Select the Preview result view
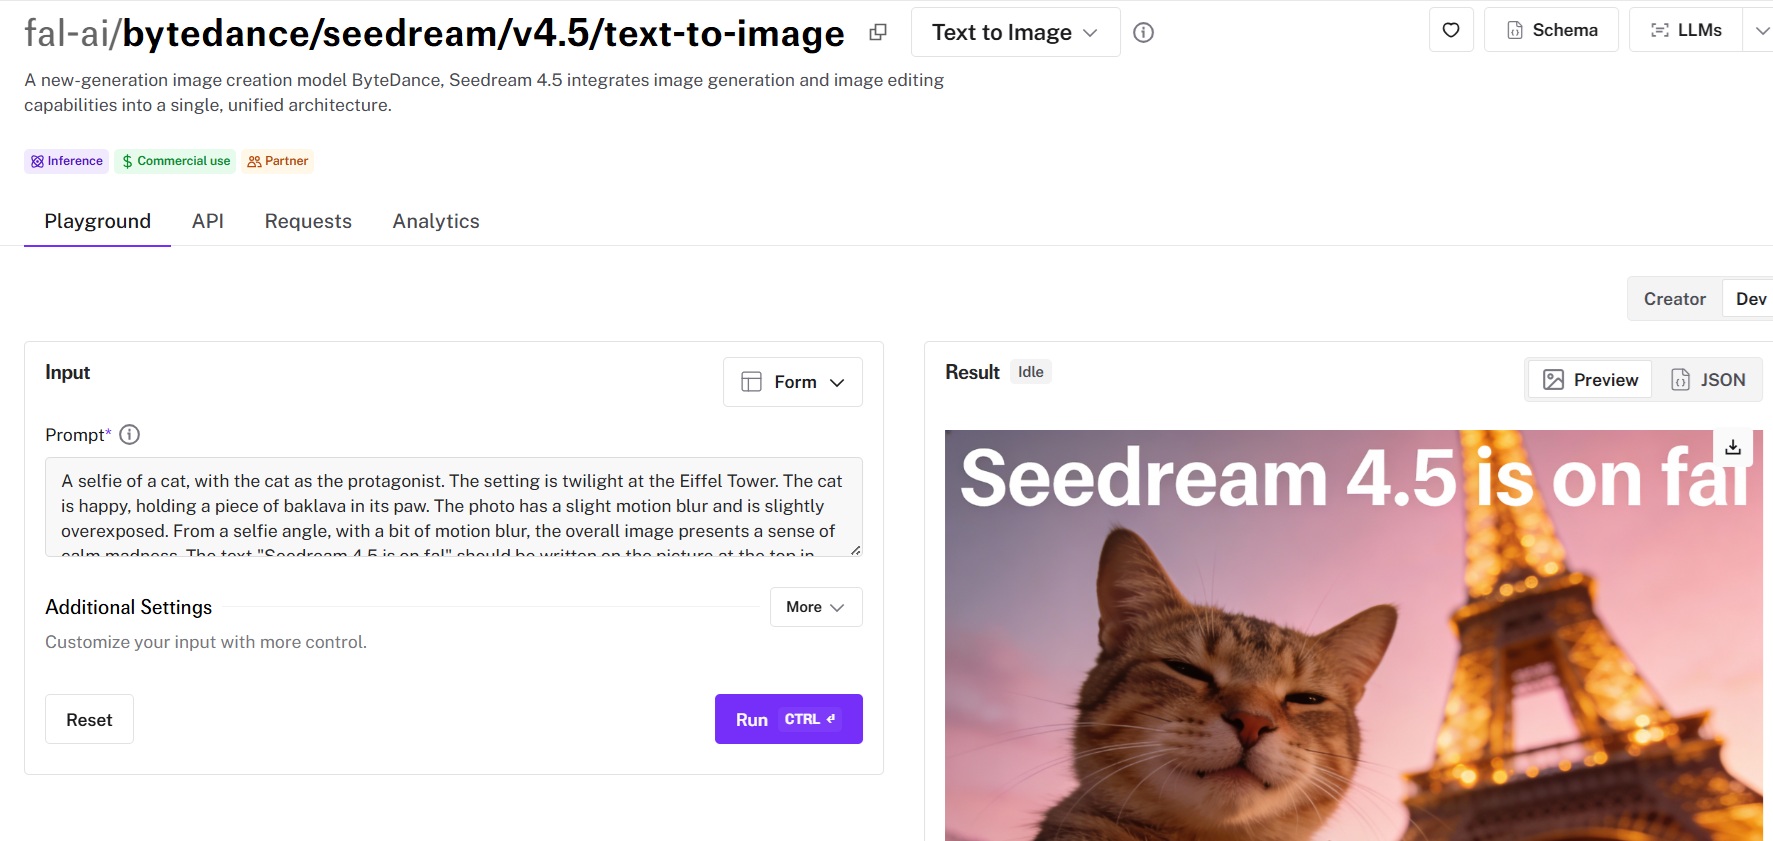This screenshot has height=841, width=1773. 1590,380
